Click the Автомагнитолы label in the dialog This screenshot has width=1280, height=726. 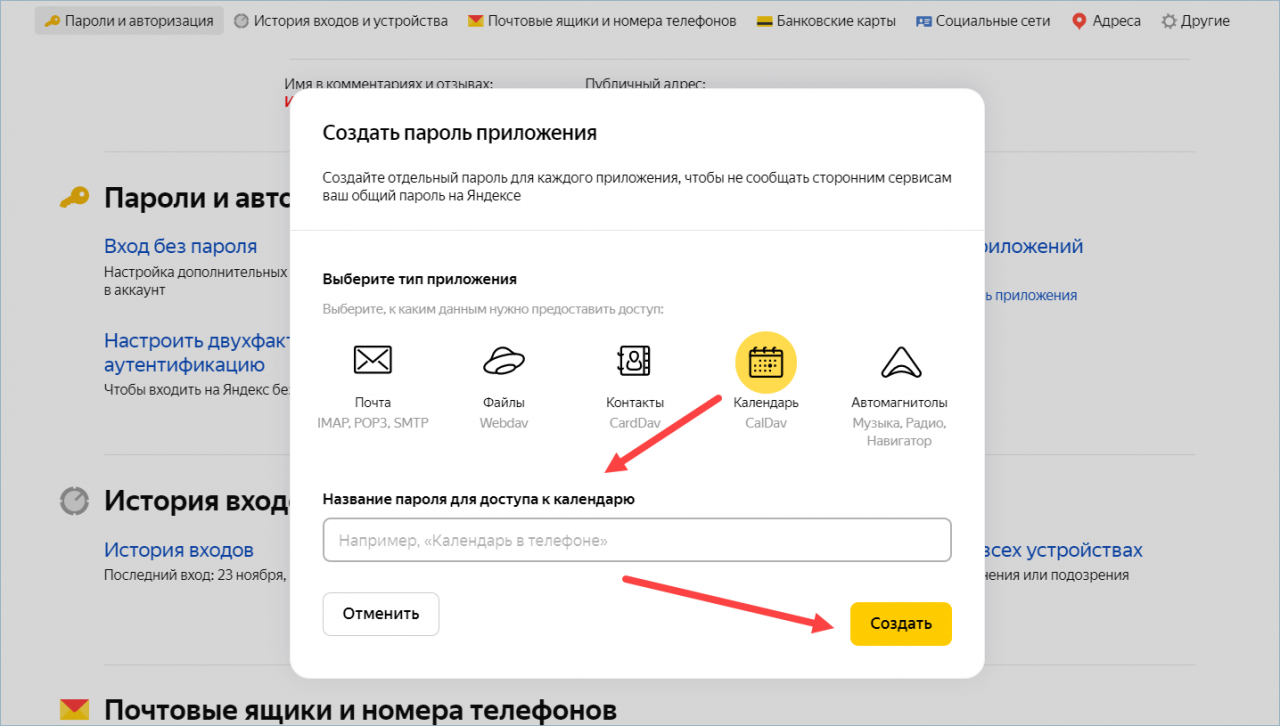(899, 403)
